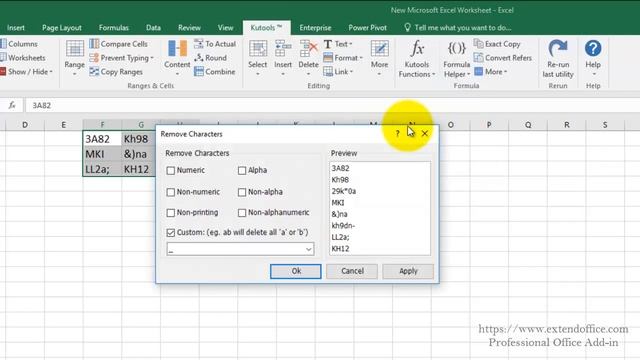Open the Formulas tab

click(113, 28)
